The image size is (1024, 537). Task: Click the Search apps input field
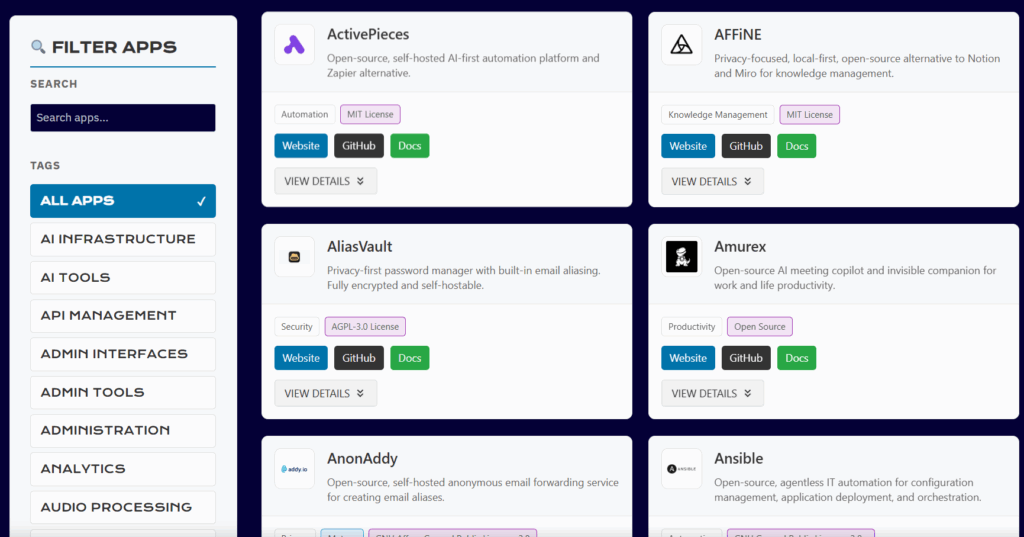[122, 118]
